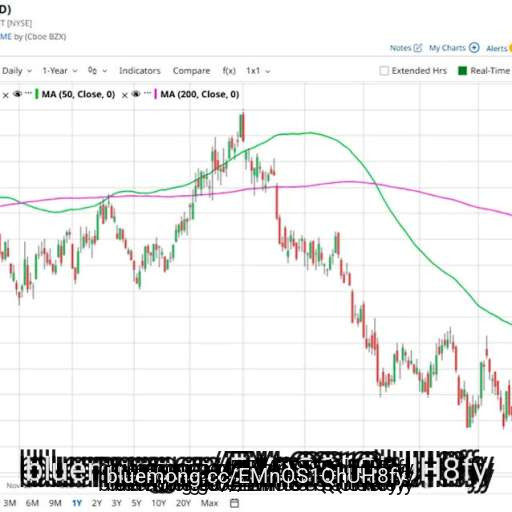Select the 5Y time range
512x512 pixels.
[136, 503]
